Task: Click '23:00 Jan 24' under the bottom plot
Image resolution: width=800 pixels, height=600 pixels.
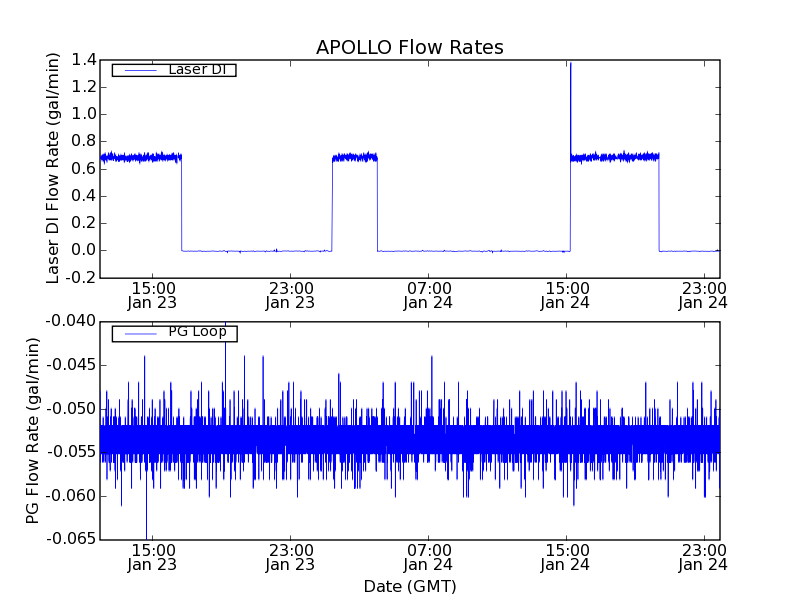Action: pyautogui.click(x=704, y=558)
